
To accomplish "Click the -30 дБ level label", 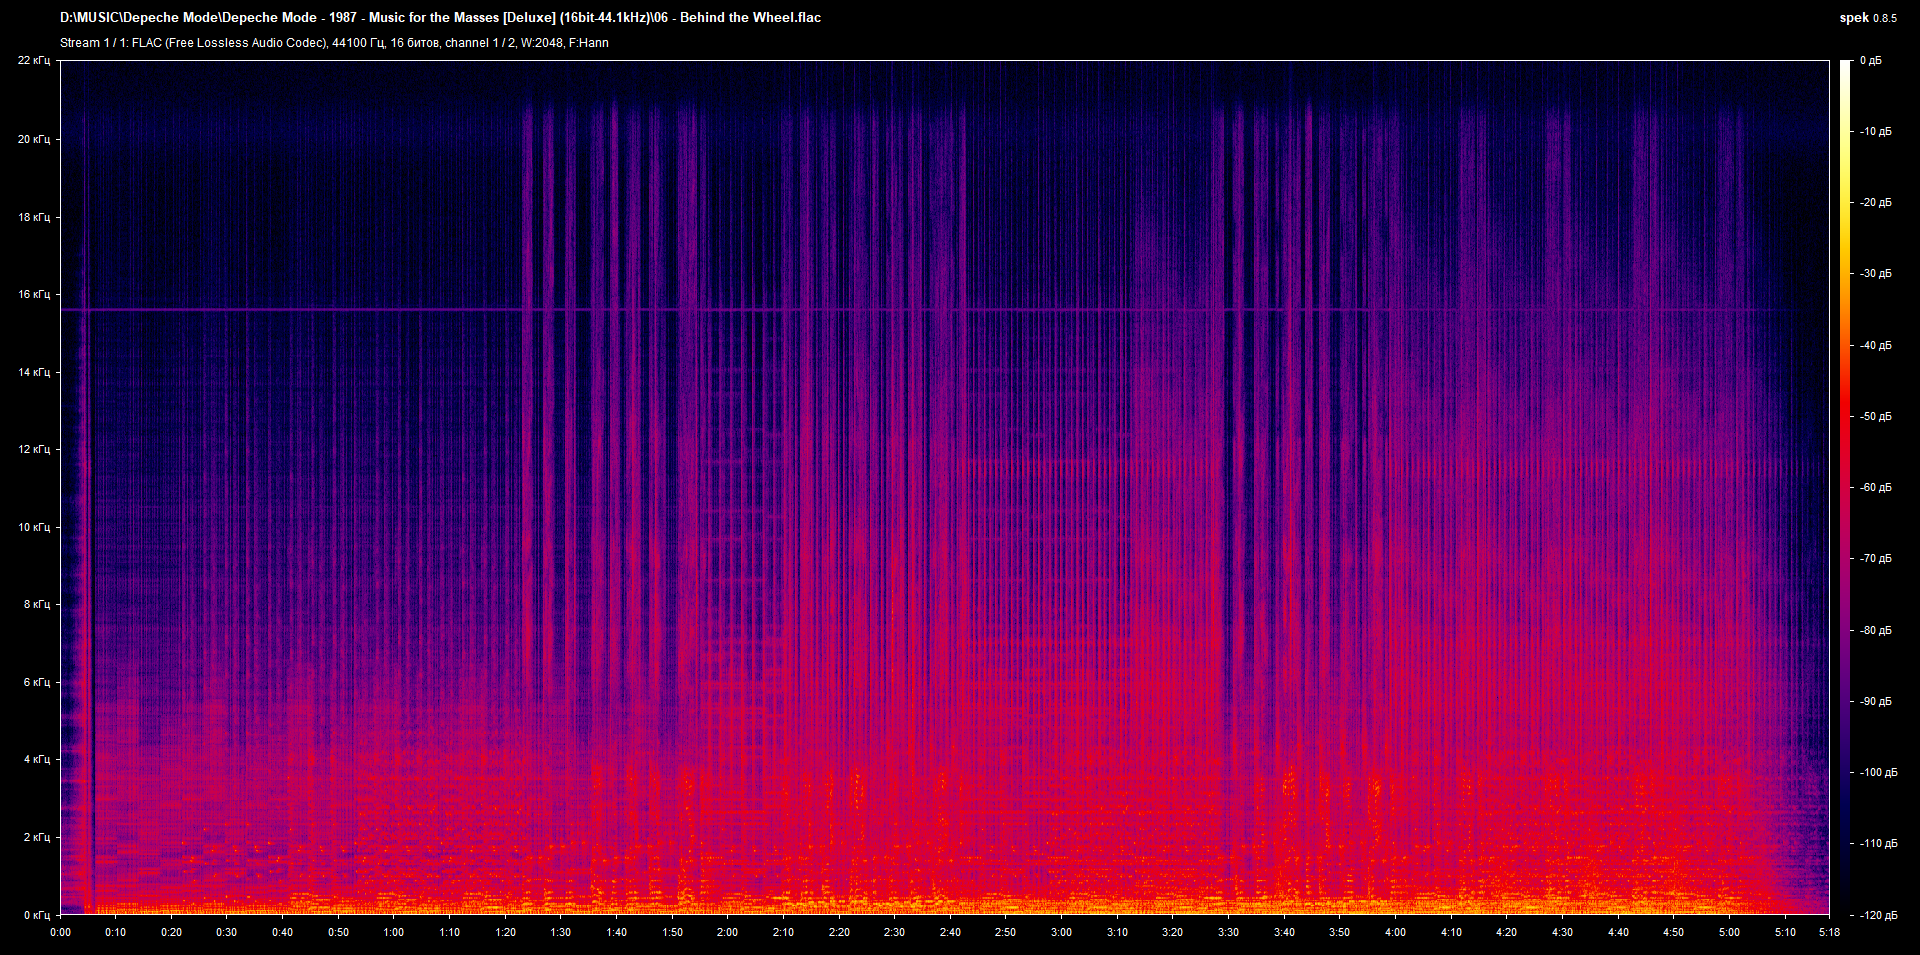I will 1875,274.
